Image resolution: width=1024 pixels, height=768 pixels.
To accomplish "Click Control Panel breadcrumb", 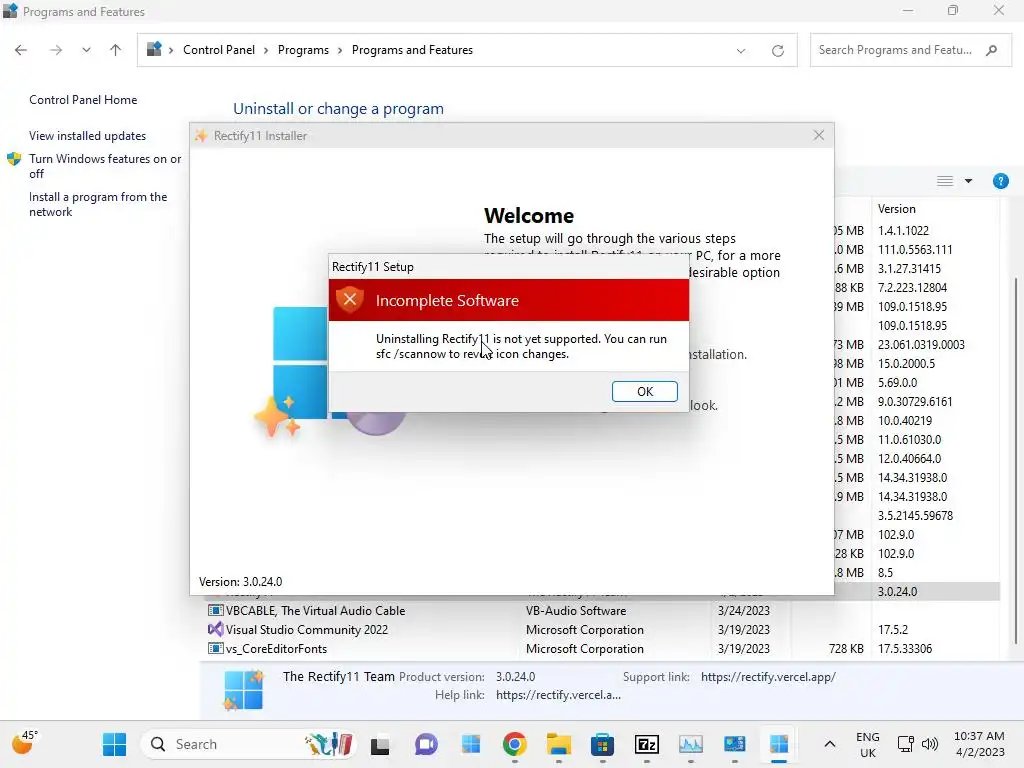I will click(219, 50).
